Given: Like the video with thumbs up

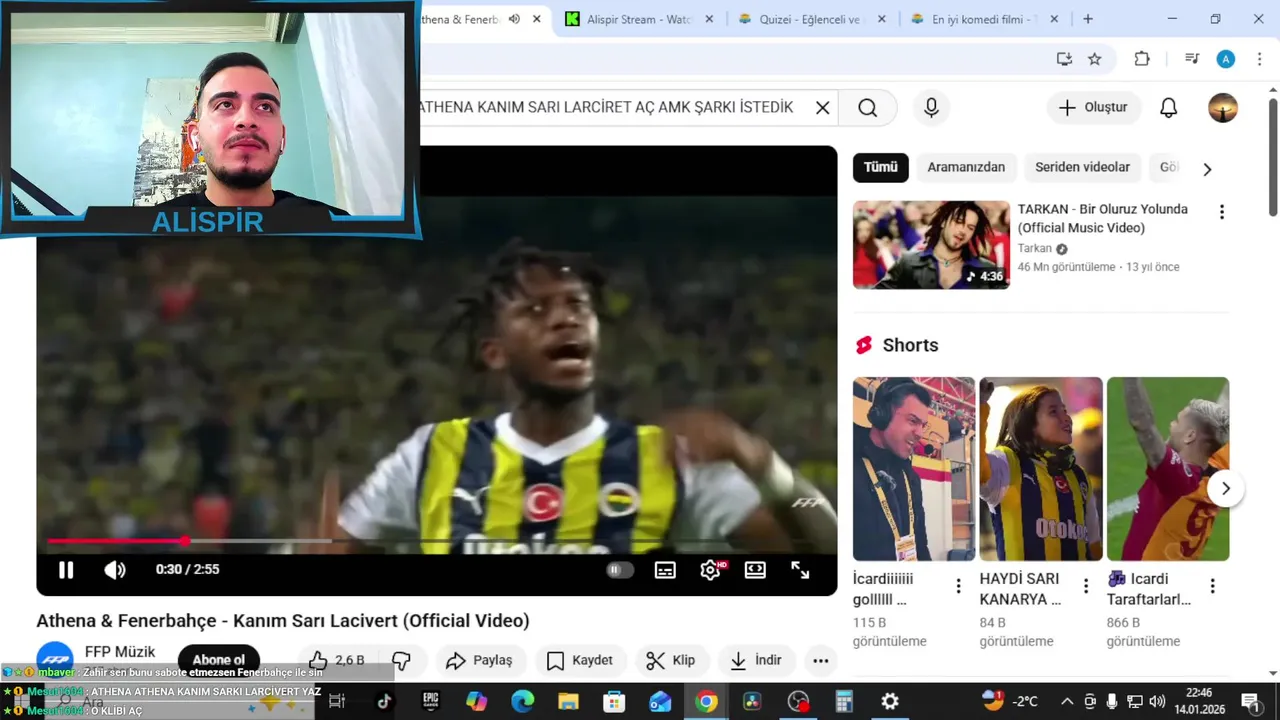Looking at the screenshot, I should coord(337,660).
